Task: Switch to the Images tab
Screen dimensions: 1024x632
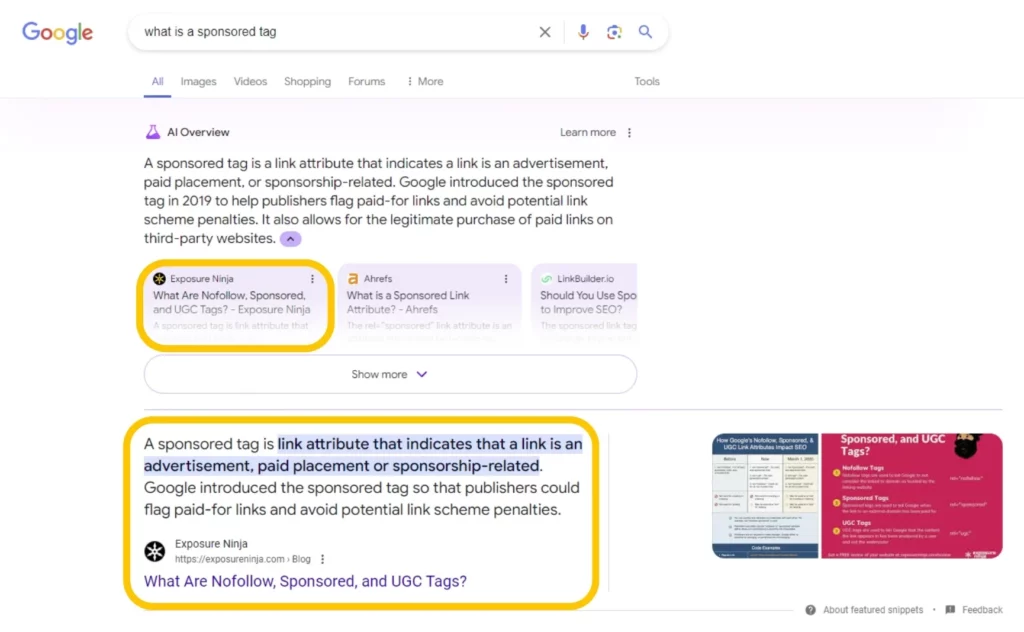Action: (199, 82)
